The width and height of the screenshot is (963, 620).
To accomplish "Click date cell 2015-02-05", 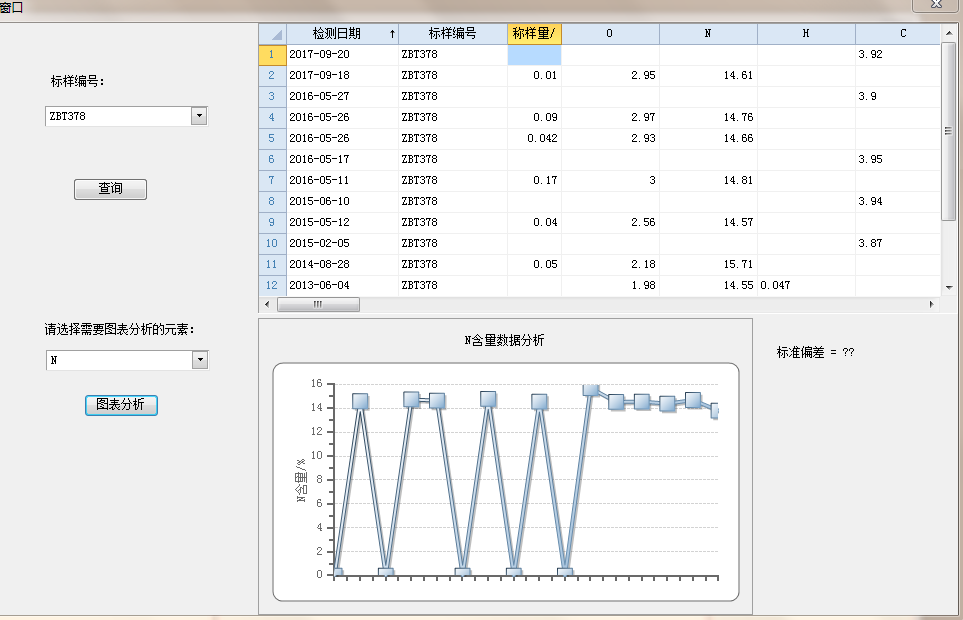I will point(343,244).
